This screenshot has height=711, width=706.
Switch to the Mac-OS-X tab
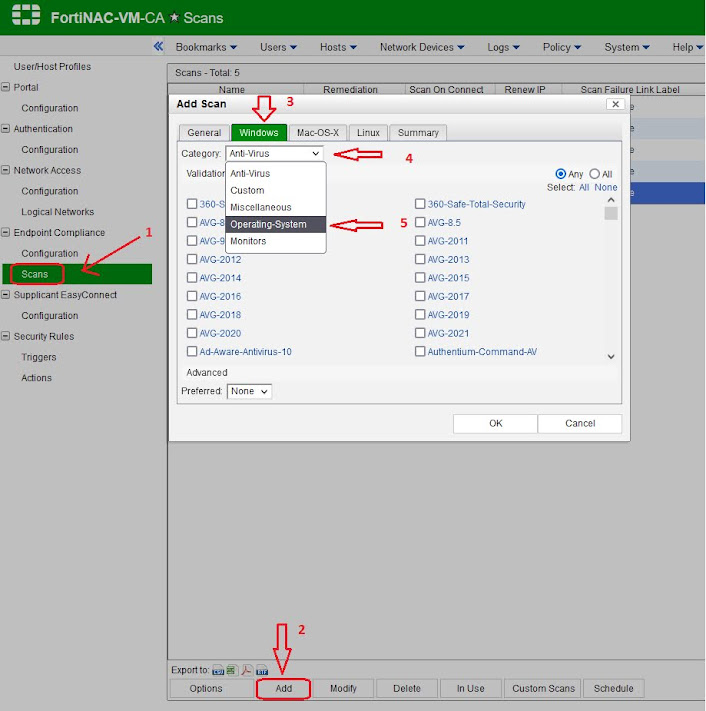click(x=318, y=132)
